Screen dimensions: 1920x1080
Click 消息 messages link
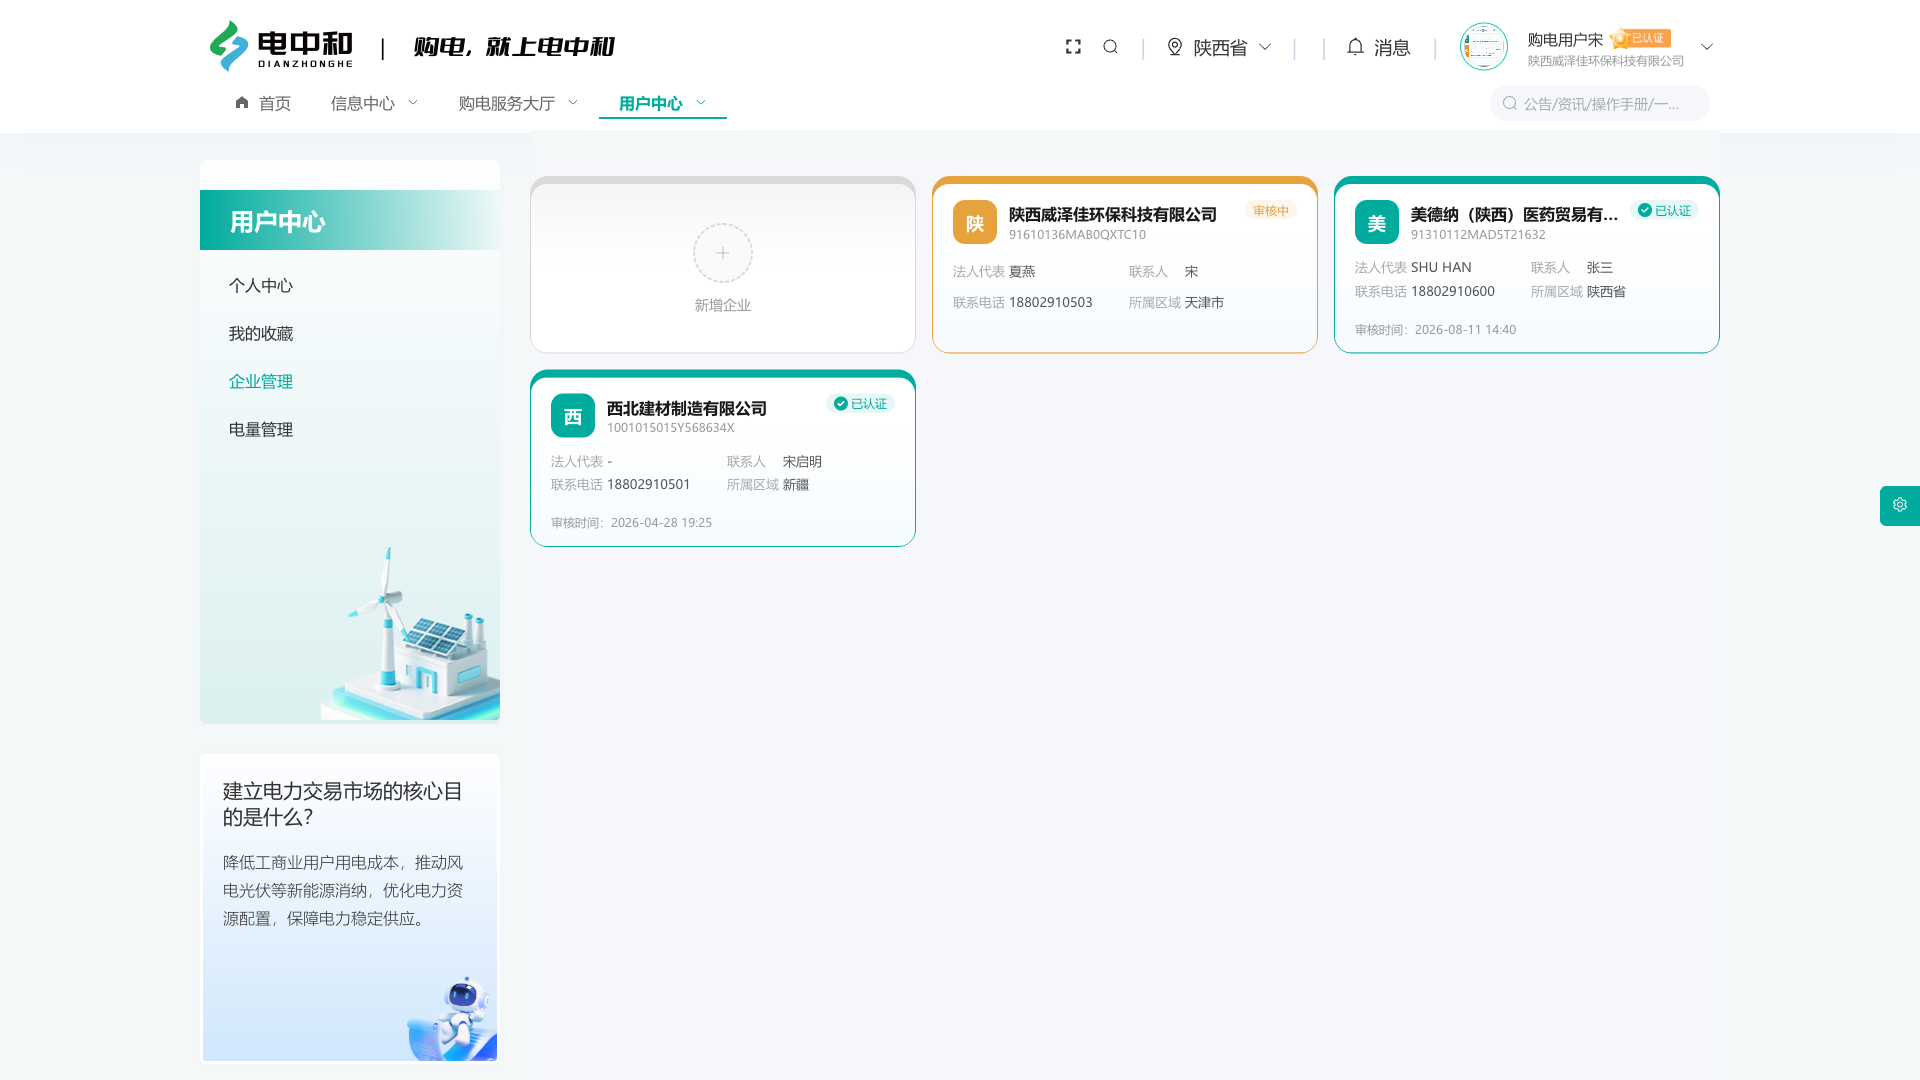pyautogui.click(x=1392, y=47)
